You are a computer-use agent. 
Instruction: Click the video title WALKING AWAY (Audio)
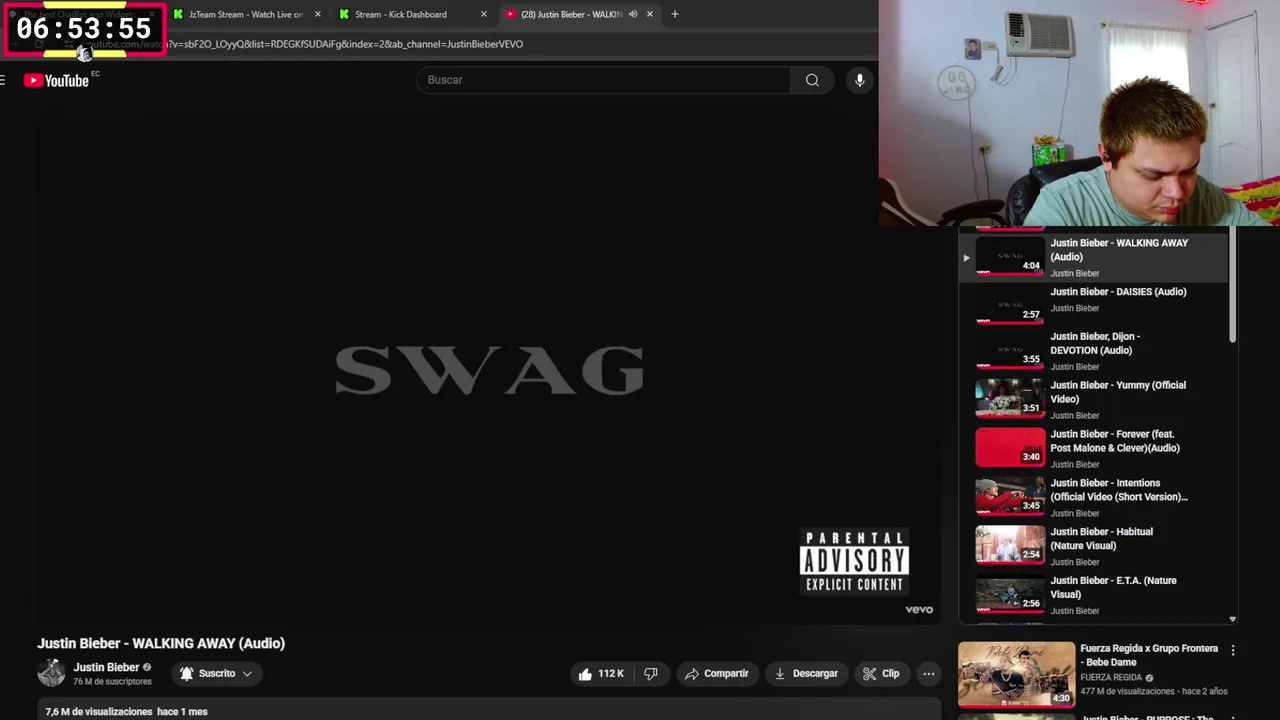pyautogui.click(x=161, y=643)
